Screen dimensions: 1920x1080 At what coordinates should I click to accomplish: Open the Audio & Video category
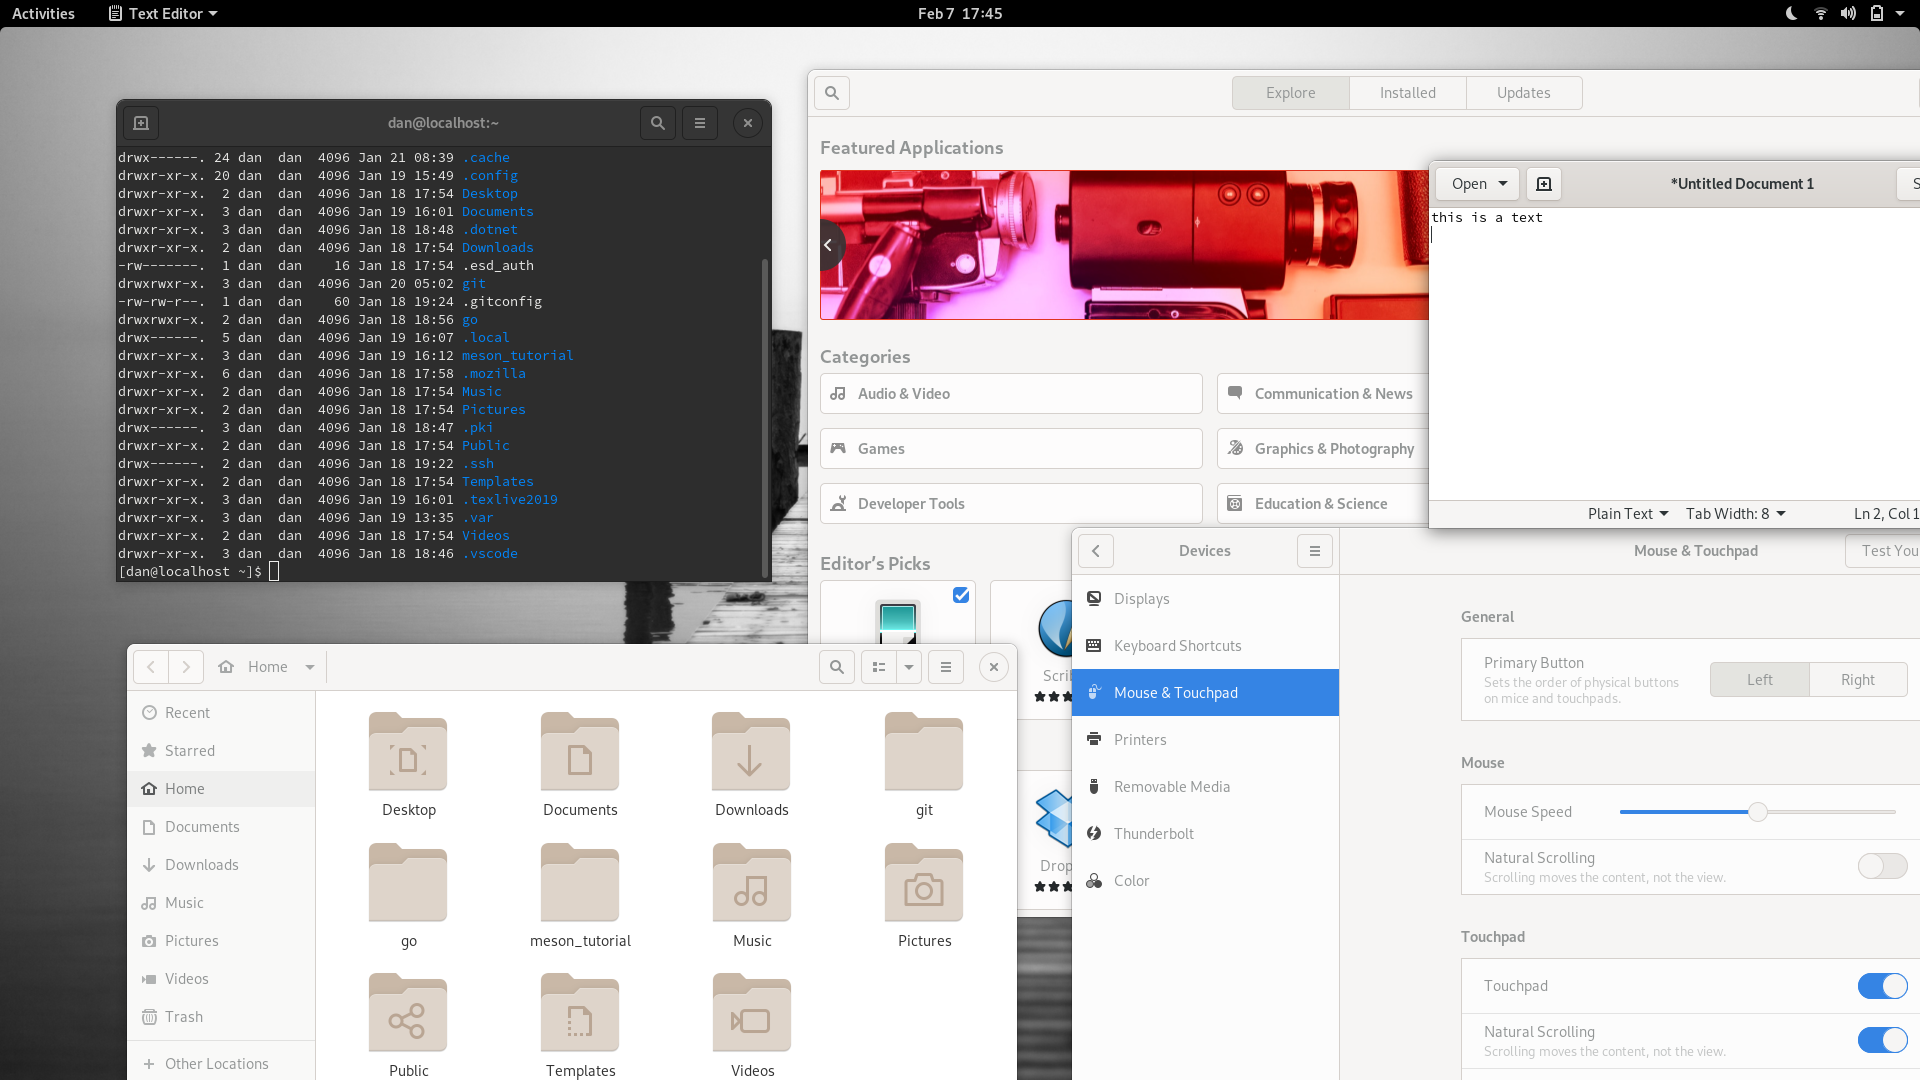(1011, 394)
